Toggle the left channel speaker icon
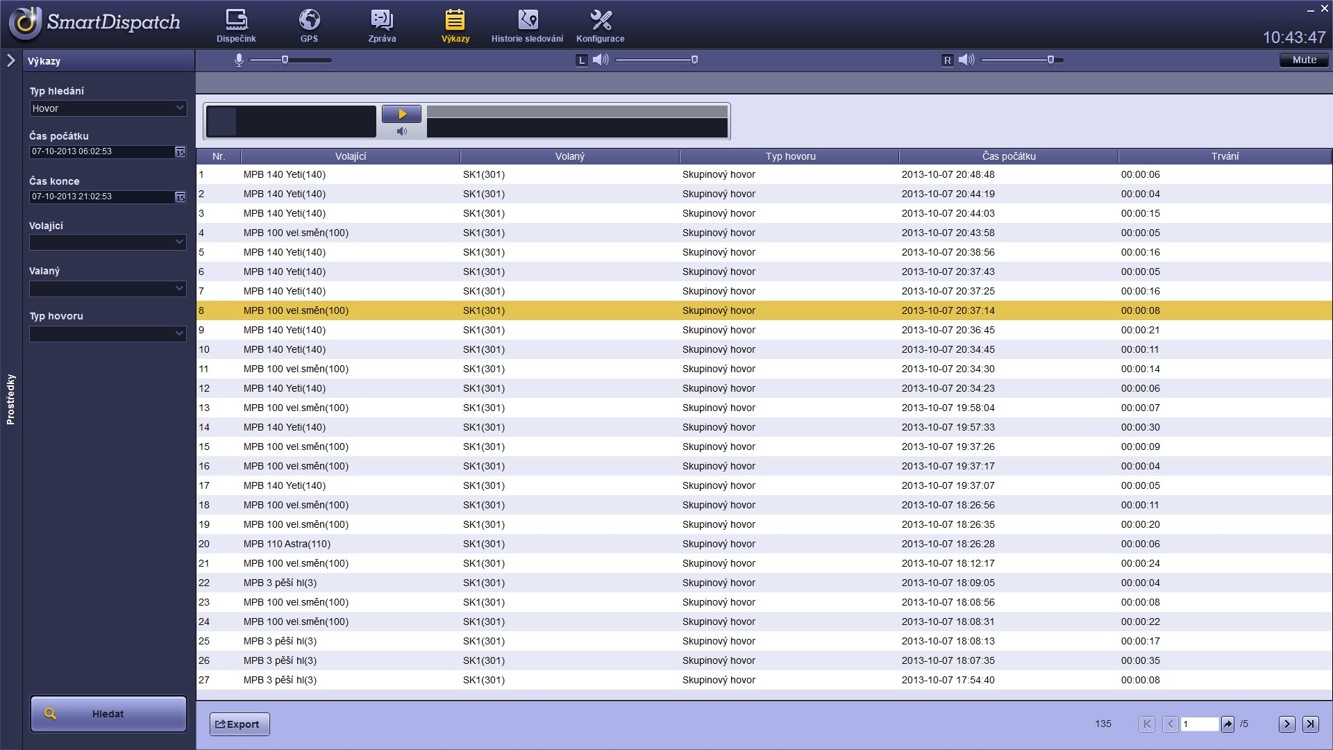The image size is (1333, 750). pyautogui.click(x=600, y=60)
